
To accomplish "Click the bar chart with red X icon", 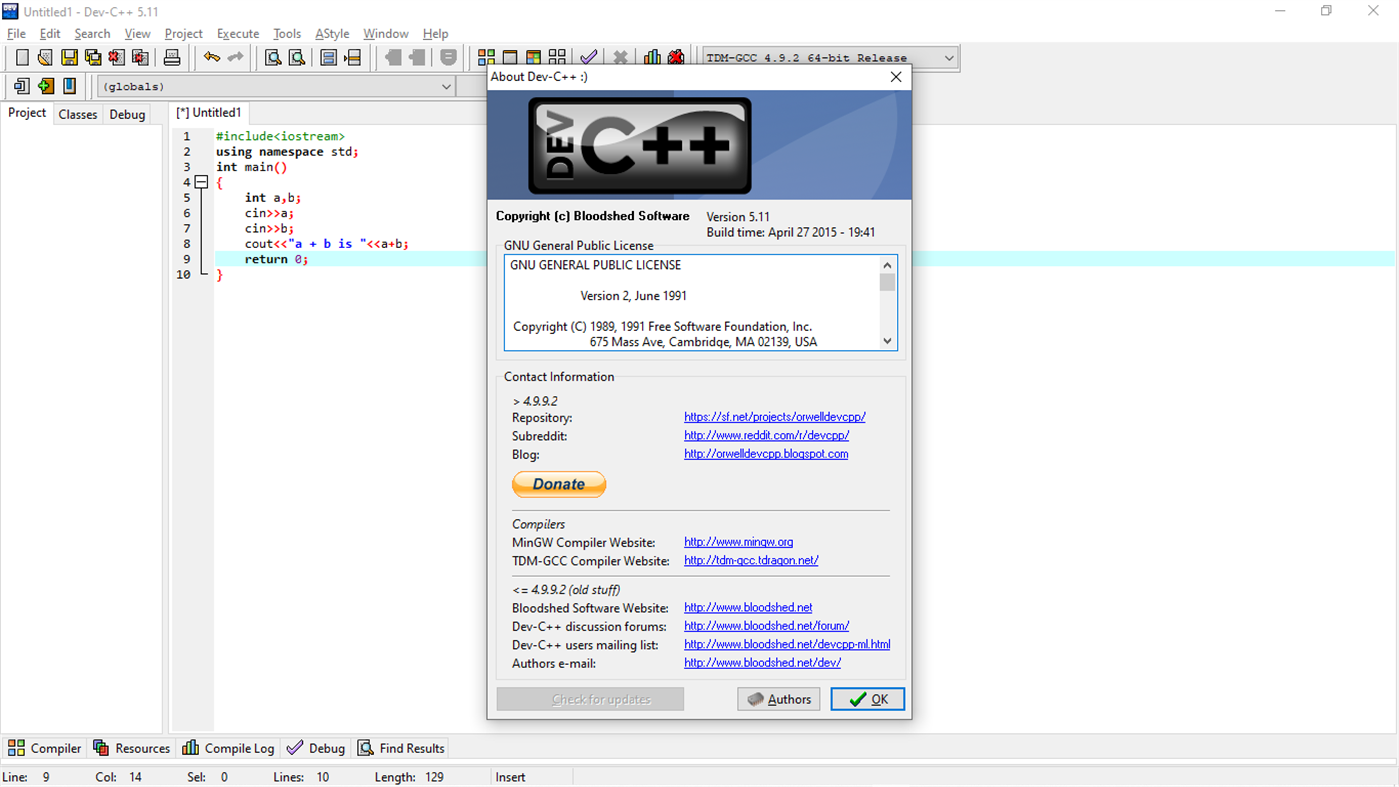I will coord(677,58).
